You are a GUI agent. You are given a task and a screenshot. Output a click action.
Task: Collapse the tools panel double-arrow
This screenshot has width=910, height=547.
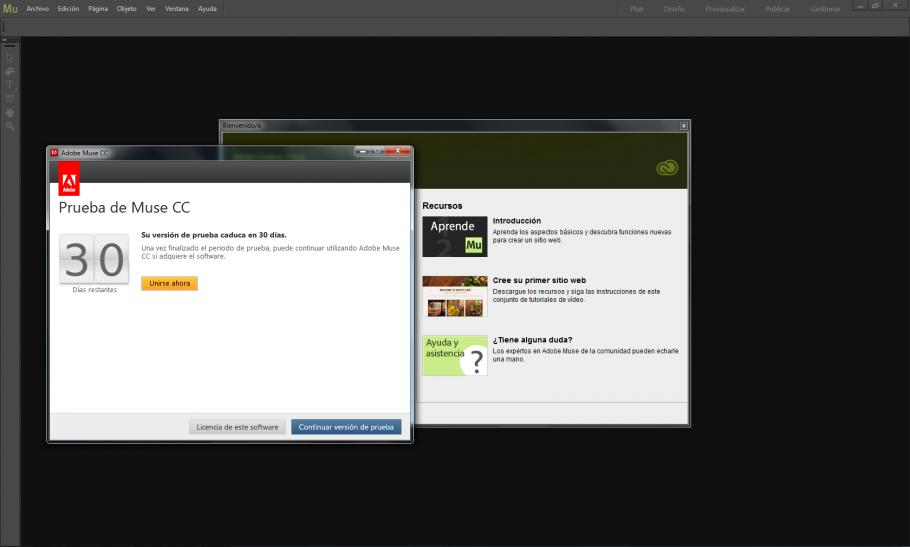point(5,40)
